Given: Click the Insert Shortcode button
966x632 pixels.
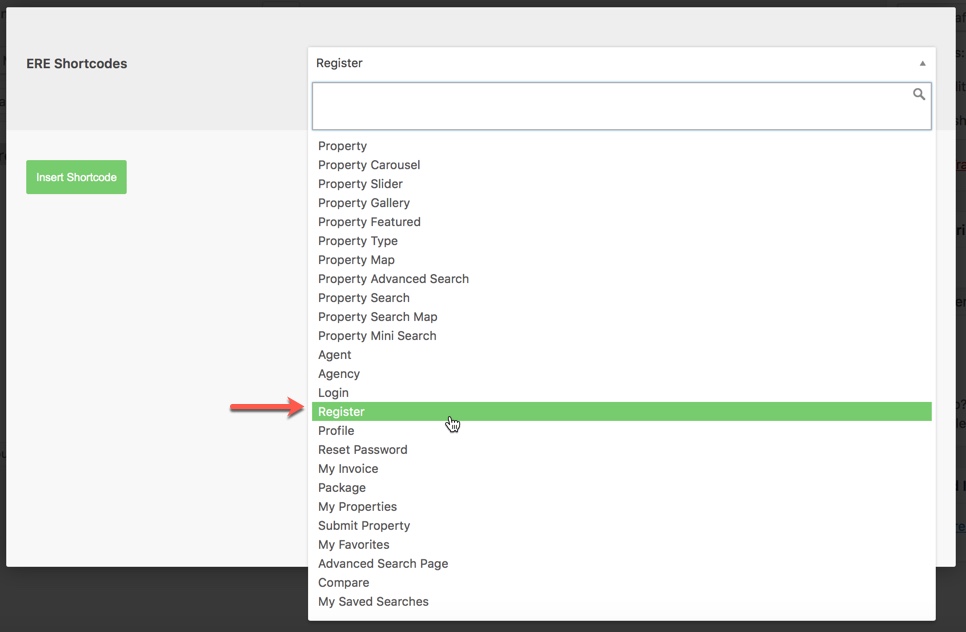Looking at the screenshot, I should pyautogui.click(x=76, y=177).
